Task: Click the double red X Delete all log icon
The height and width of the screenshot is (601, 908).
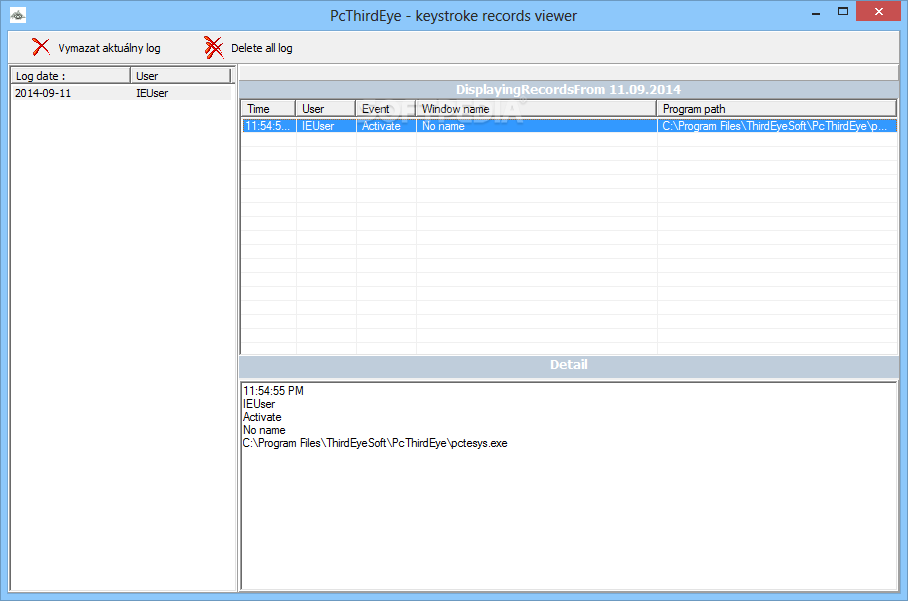Action: tap(213, 47)
